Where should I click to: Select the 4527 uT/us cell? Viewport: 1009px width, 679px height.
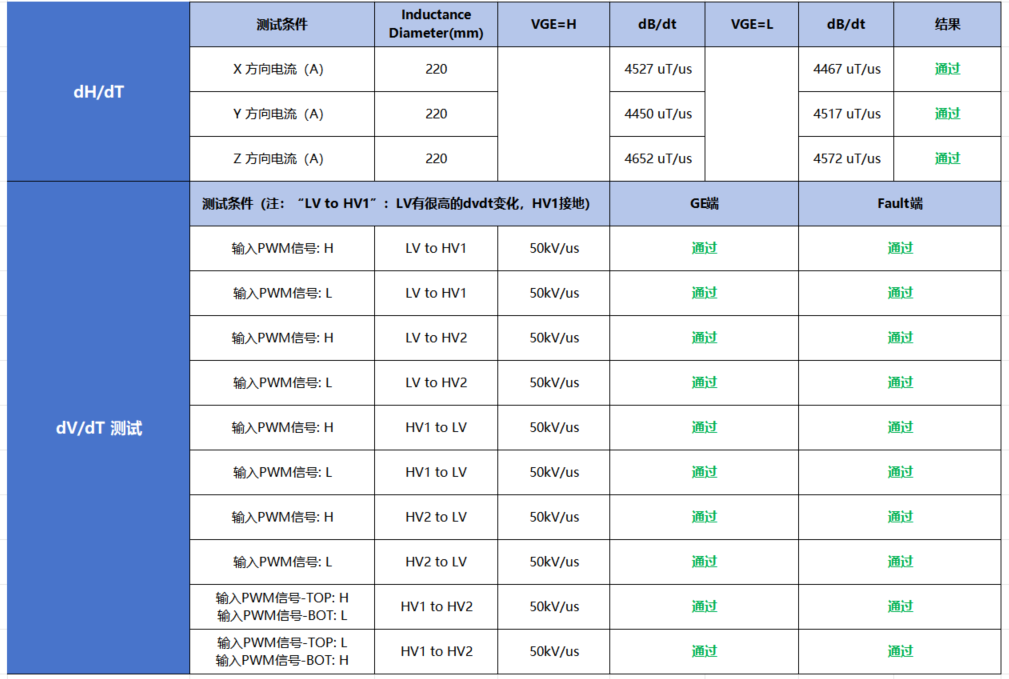pyautogui.click(x=657, y=69)
